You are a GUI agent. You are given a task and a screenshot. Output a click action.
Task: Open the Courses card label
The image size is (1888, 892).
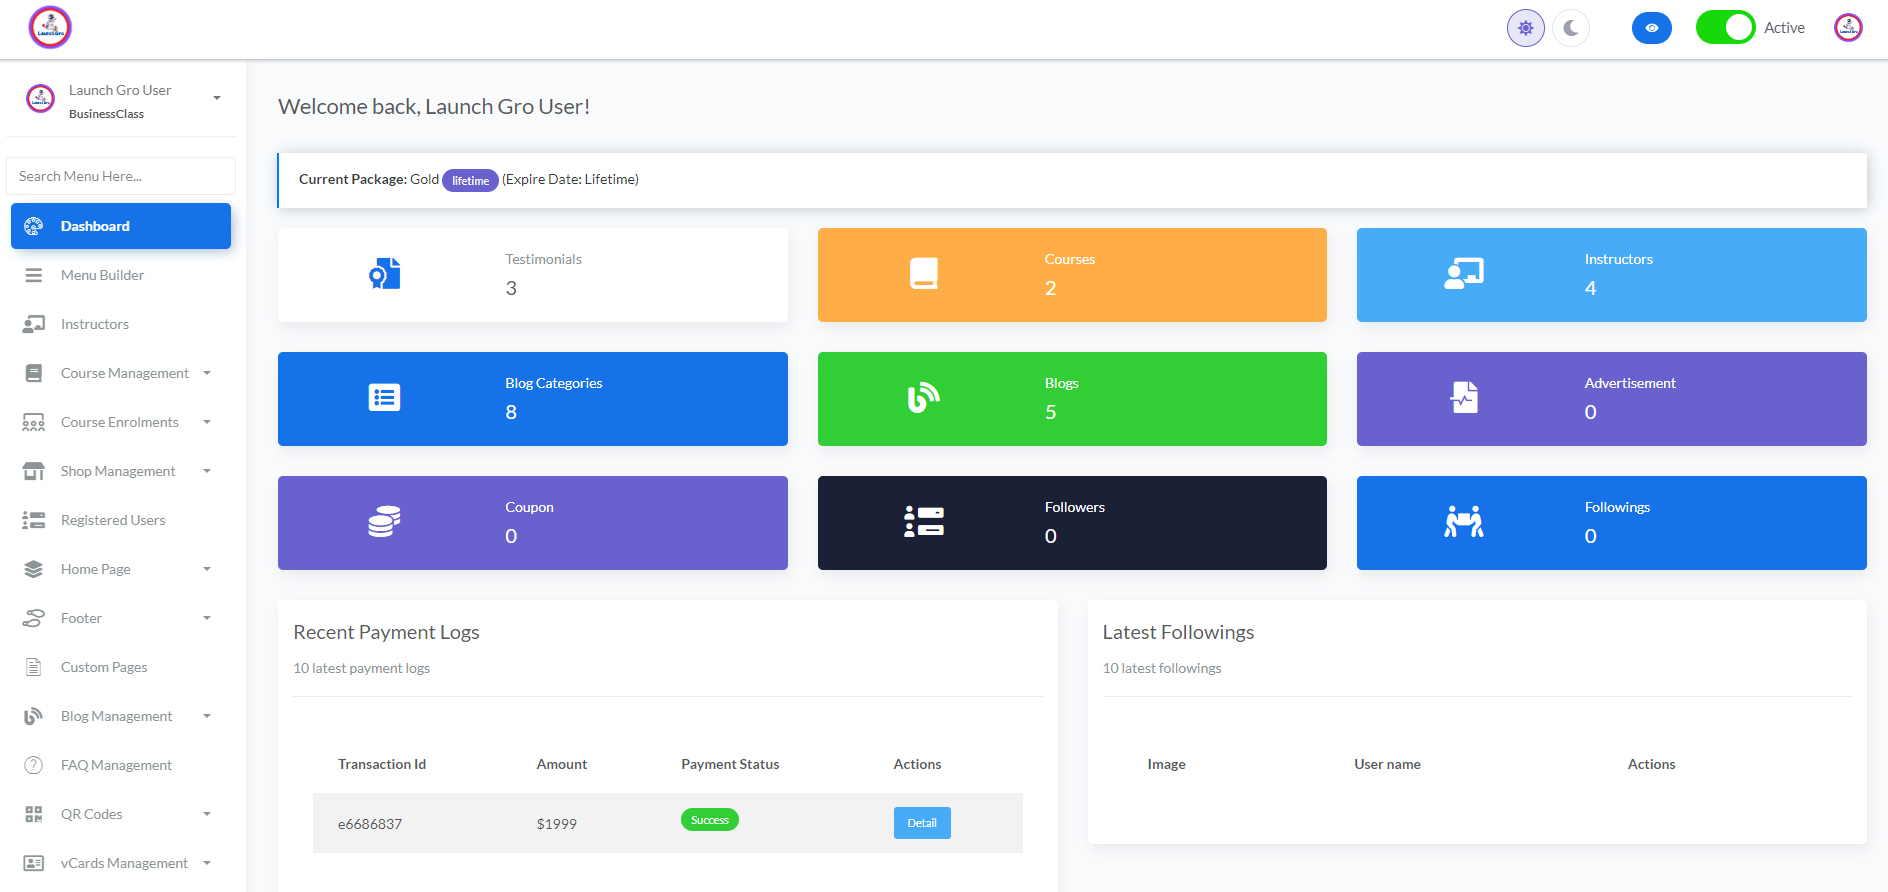point(1070,259)
